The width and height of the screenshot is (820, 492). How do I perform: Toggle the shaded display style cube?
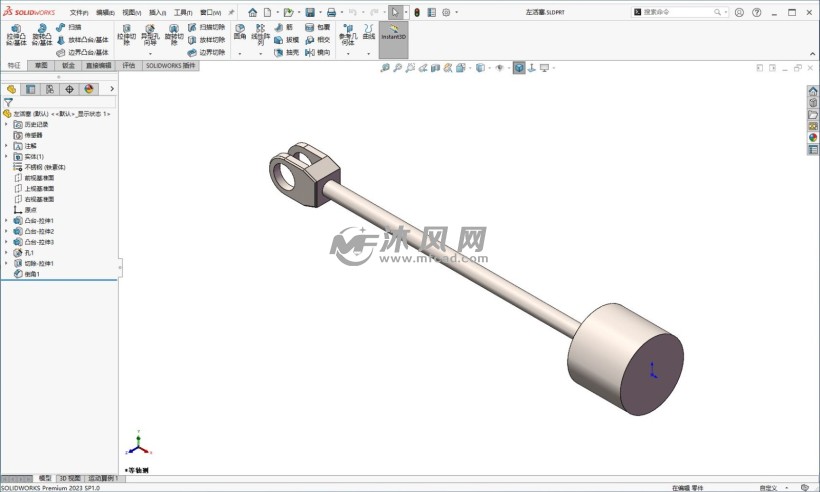coord(519,68)
